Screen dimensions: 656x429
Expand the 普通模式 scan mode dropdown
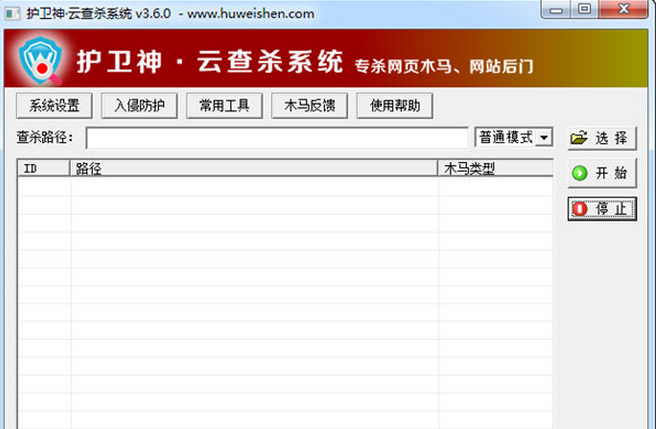coord(544,137)
